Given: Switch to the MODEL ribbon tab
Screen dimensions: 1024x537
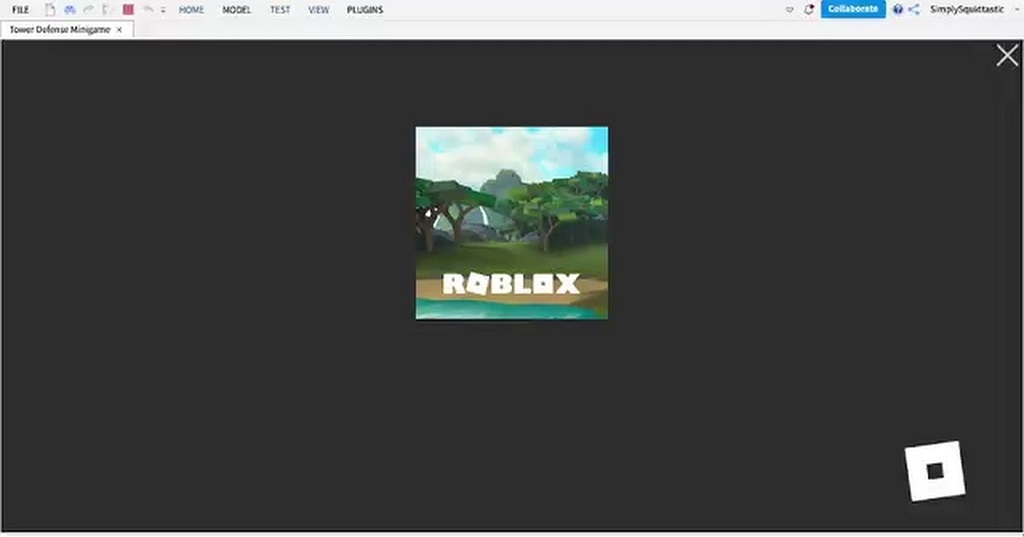Looking at the screenshot, I should click(236, 10).
